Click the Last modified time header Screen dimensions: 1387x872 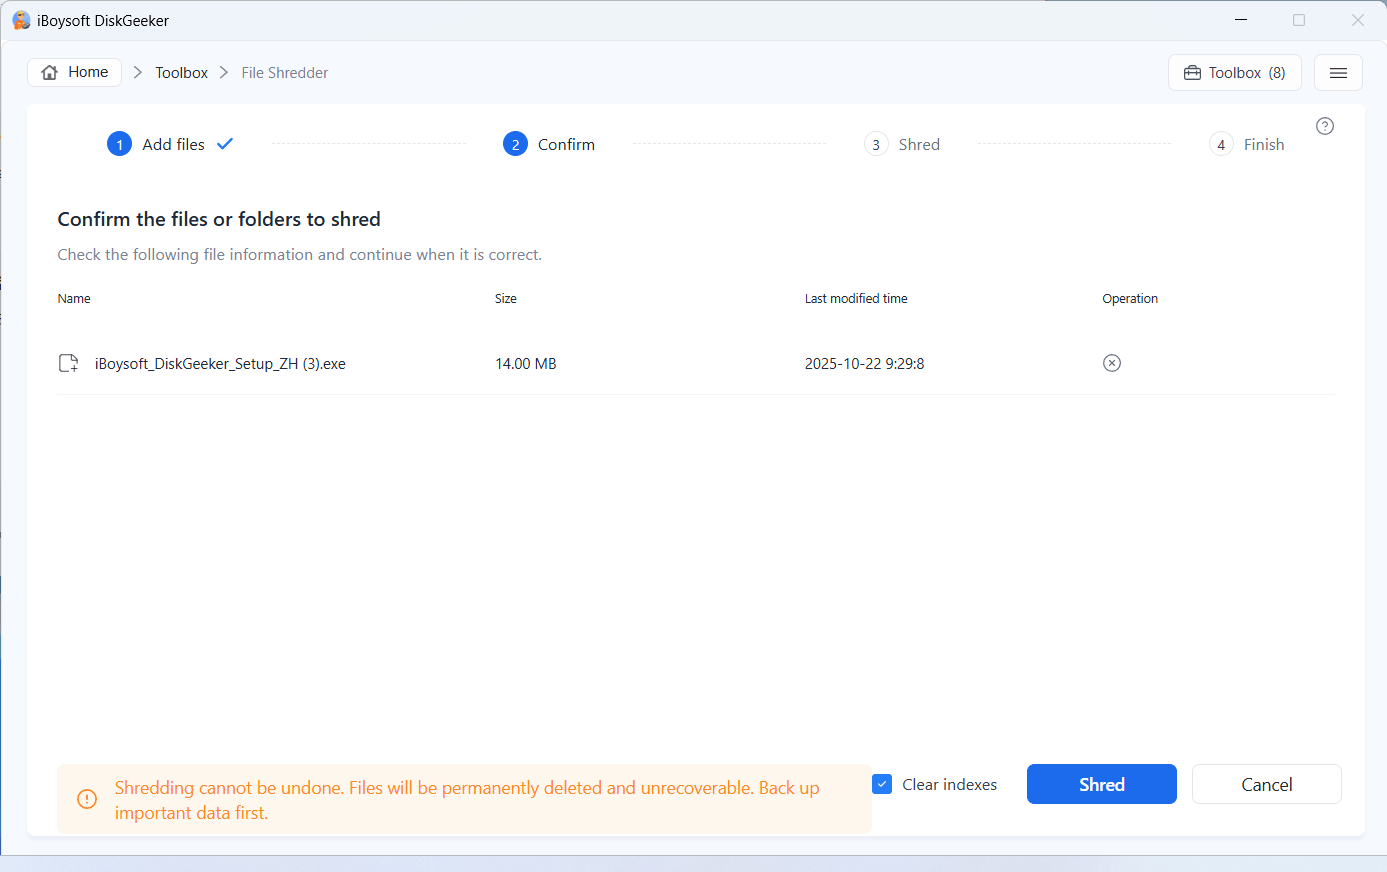pos(856,299)
